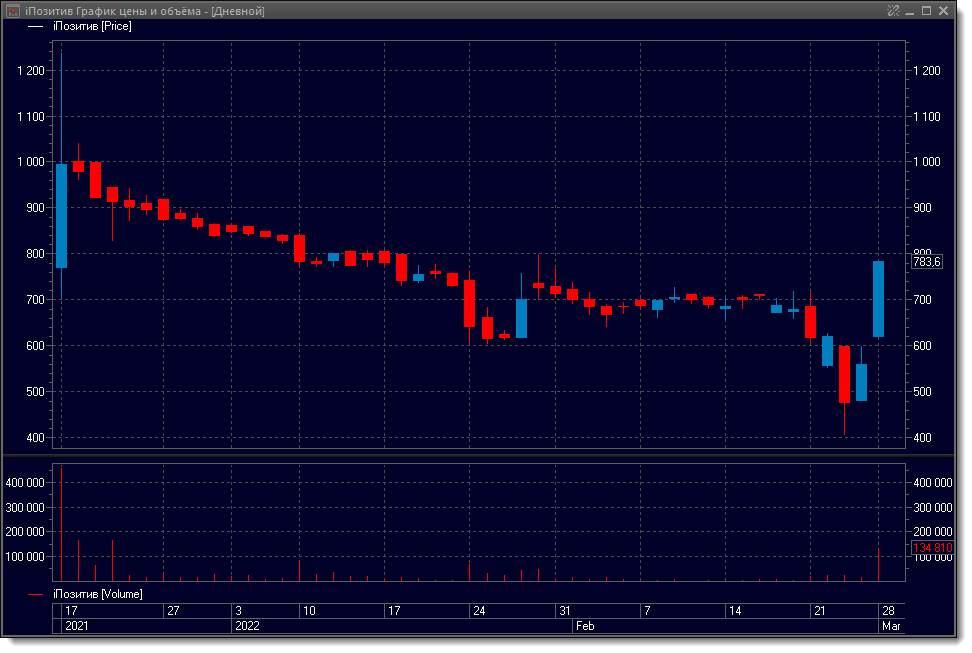Click the white Price legend line swatch
972x653 pixels.
click(36, 27)
